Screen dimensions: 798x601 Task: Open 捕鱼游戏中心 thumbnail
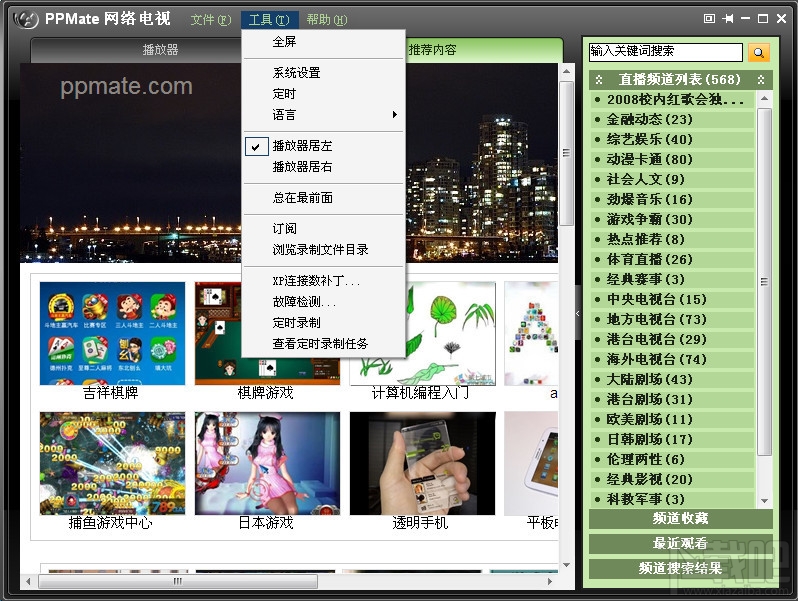(x=112, y=464)
